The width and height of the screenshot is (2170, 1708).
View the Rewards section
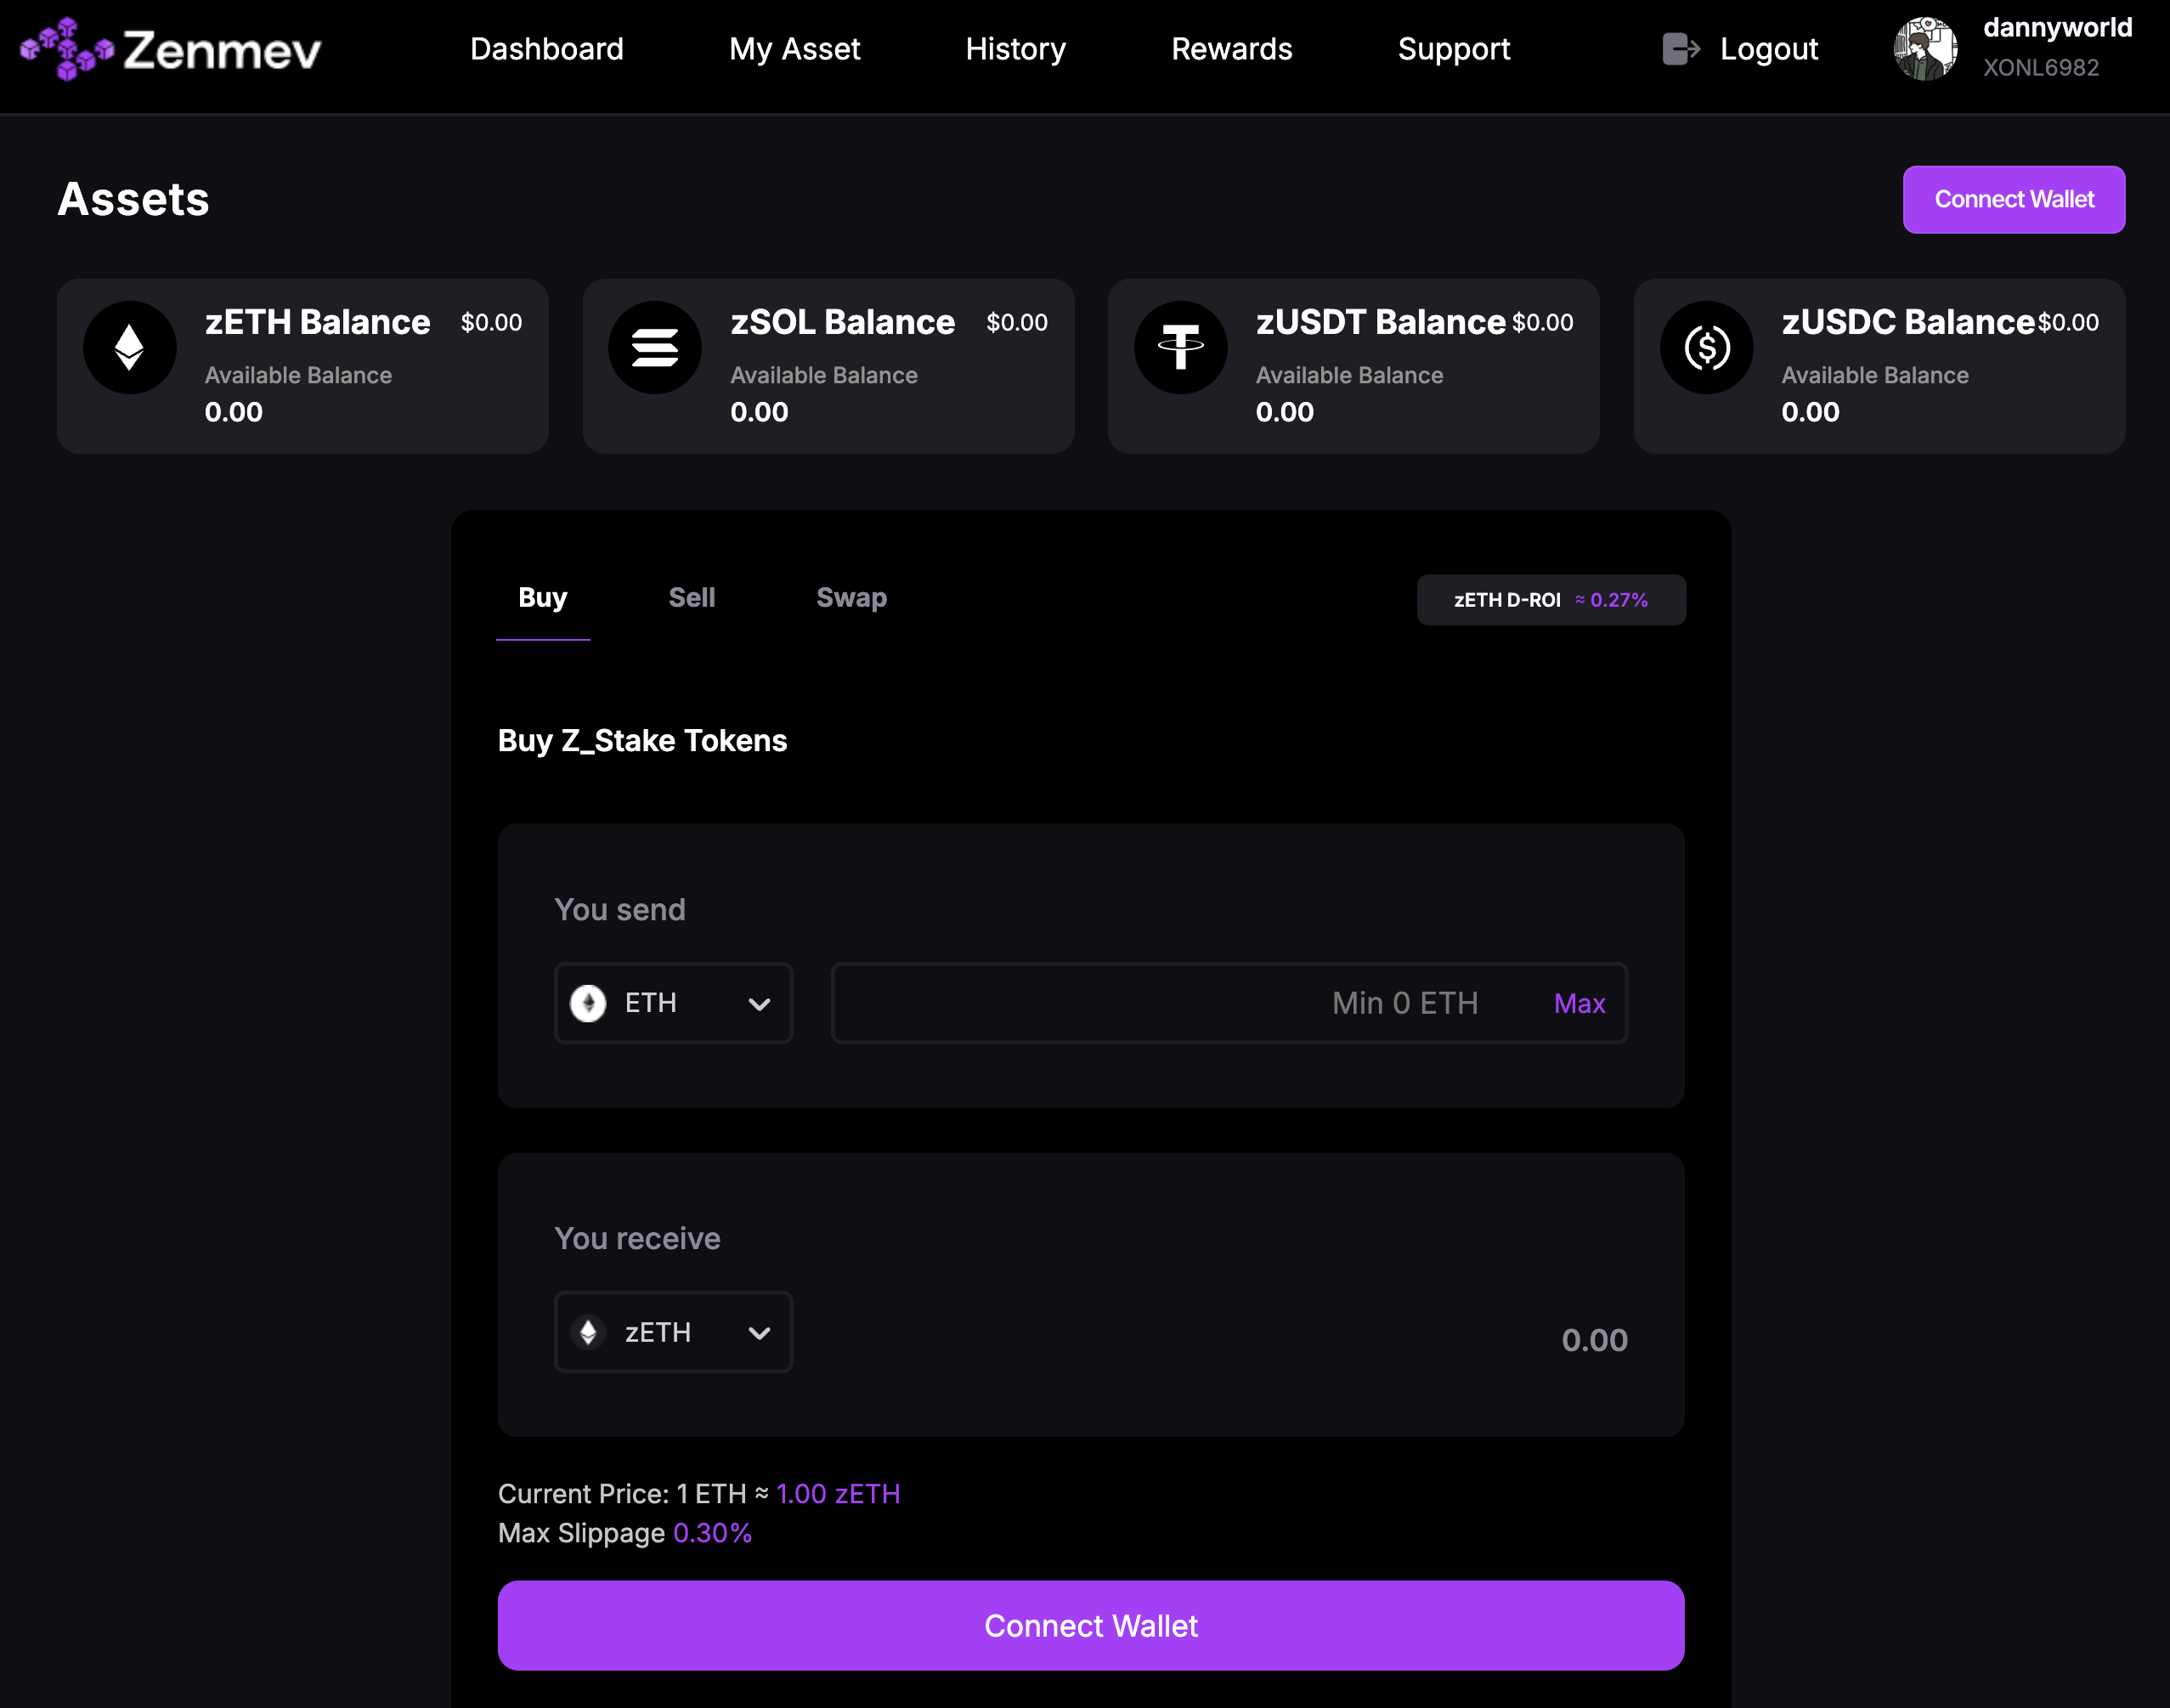coord(1231,49)
